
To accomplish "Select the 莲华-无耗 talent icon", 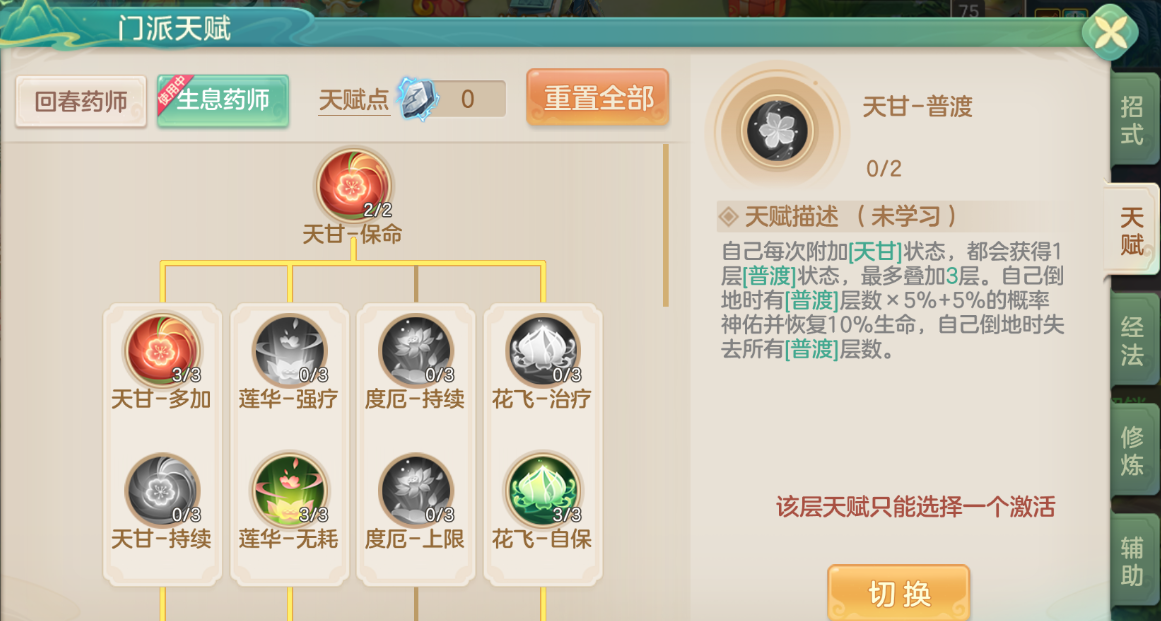I will tap(289, 490).
